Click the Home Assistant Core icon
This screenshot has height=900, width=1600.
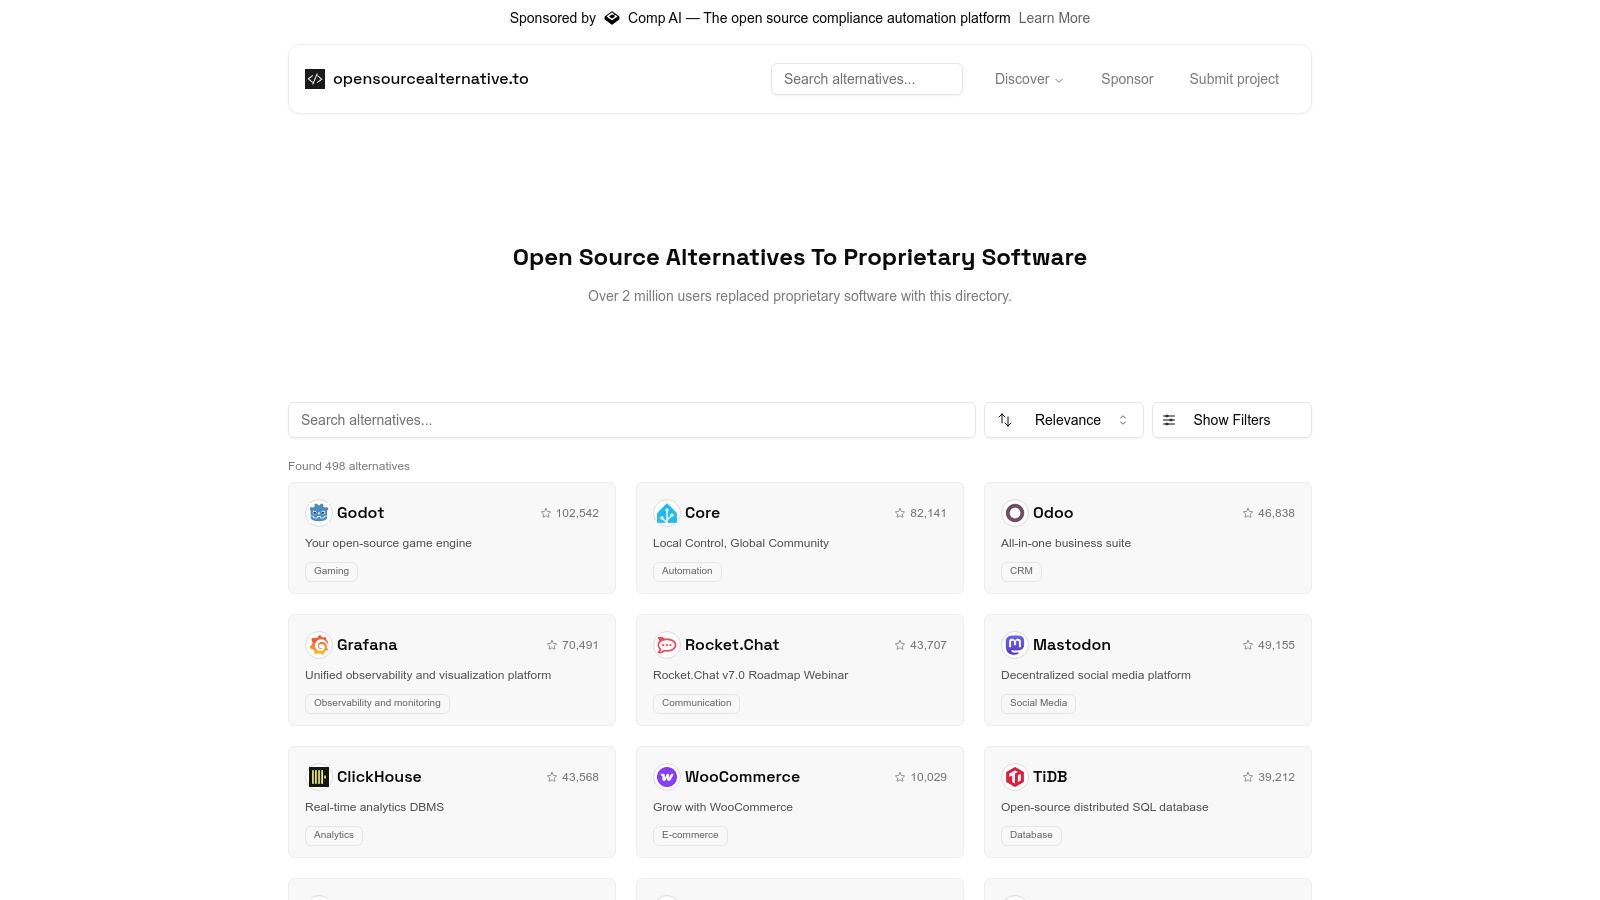coord(666,513)
